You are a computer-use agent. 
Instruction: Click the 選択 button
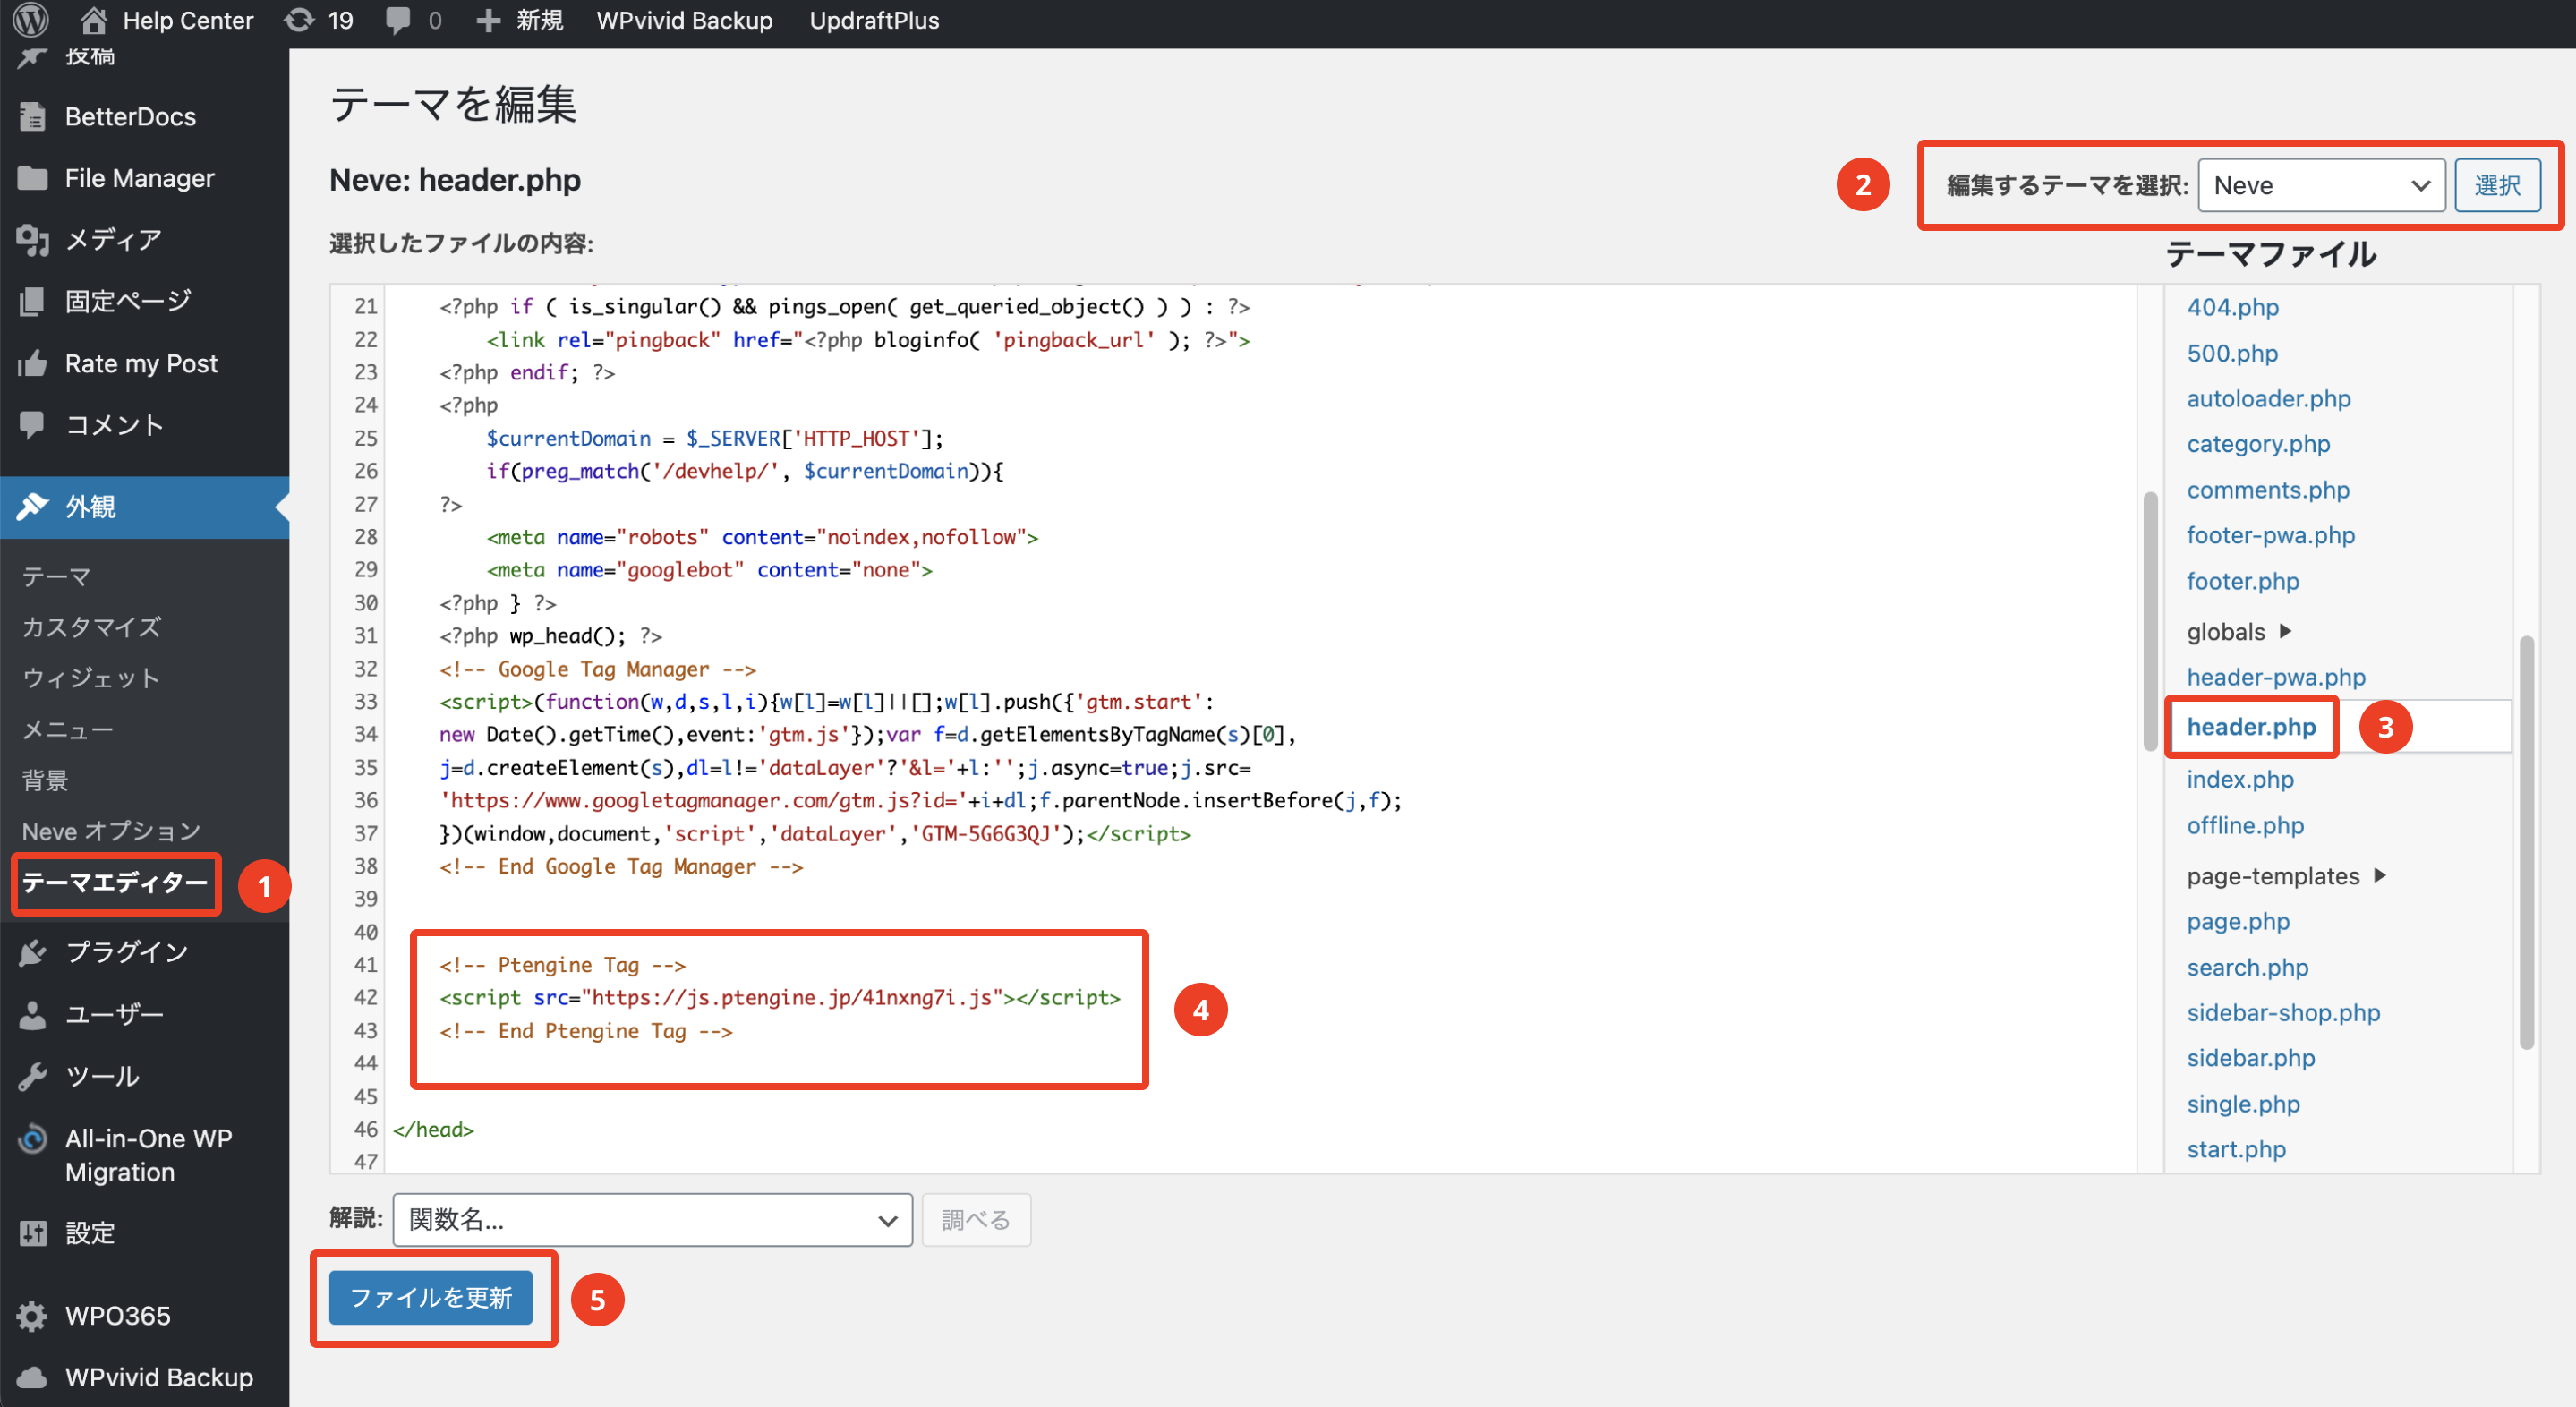point(2497,185)
